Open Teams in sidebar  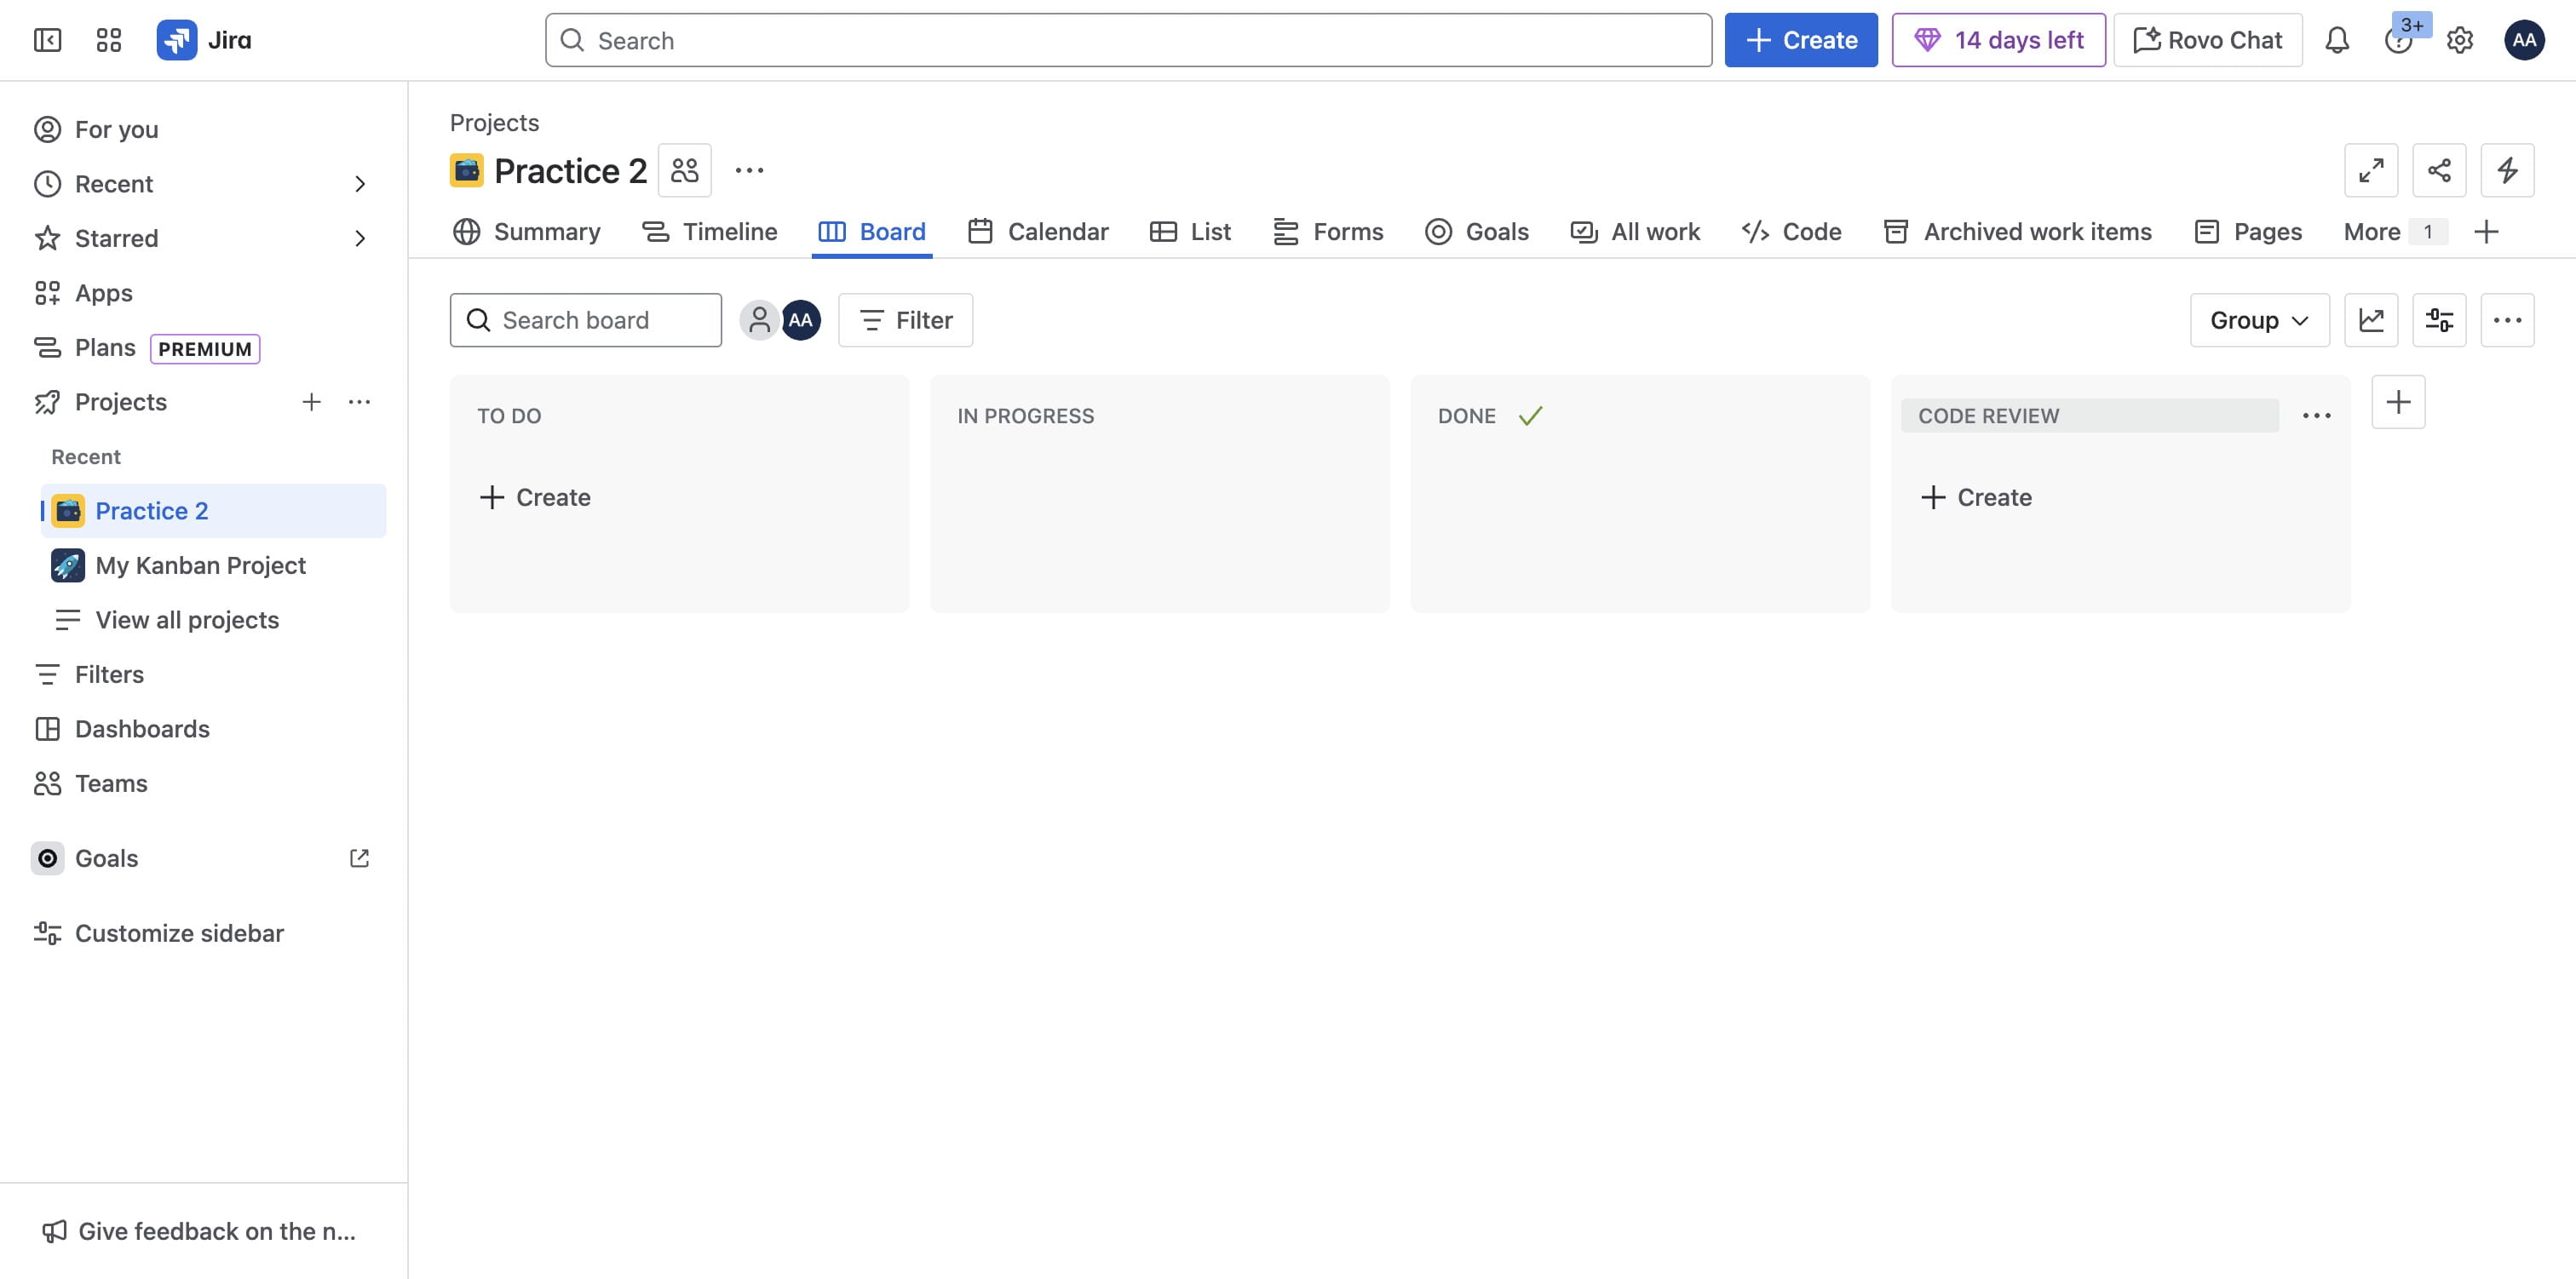[x=204, y=783]
